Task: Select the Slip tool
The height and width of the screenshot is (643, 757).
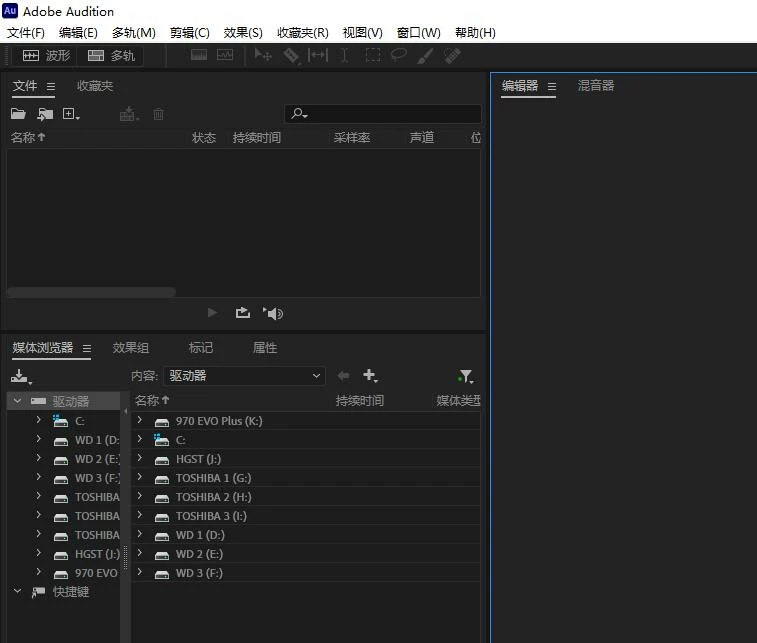Action: point(318,56)
